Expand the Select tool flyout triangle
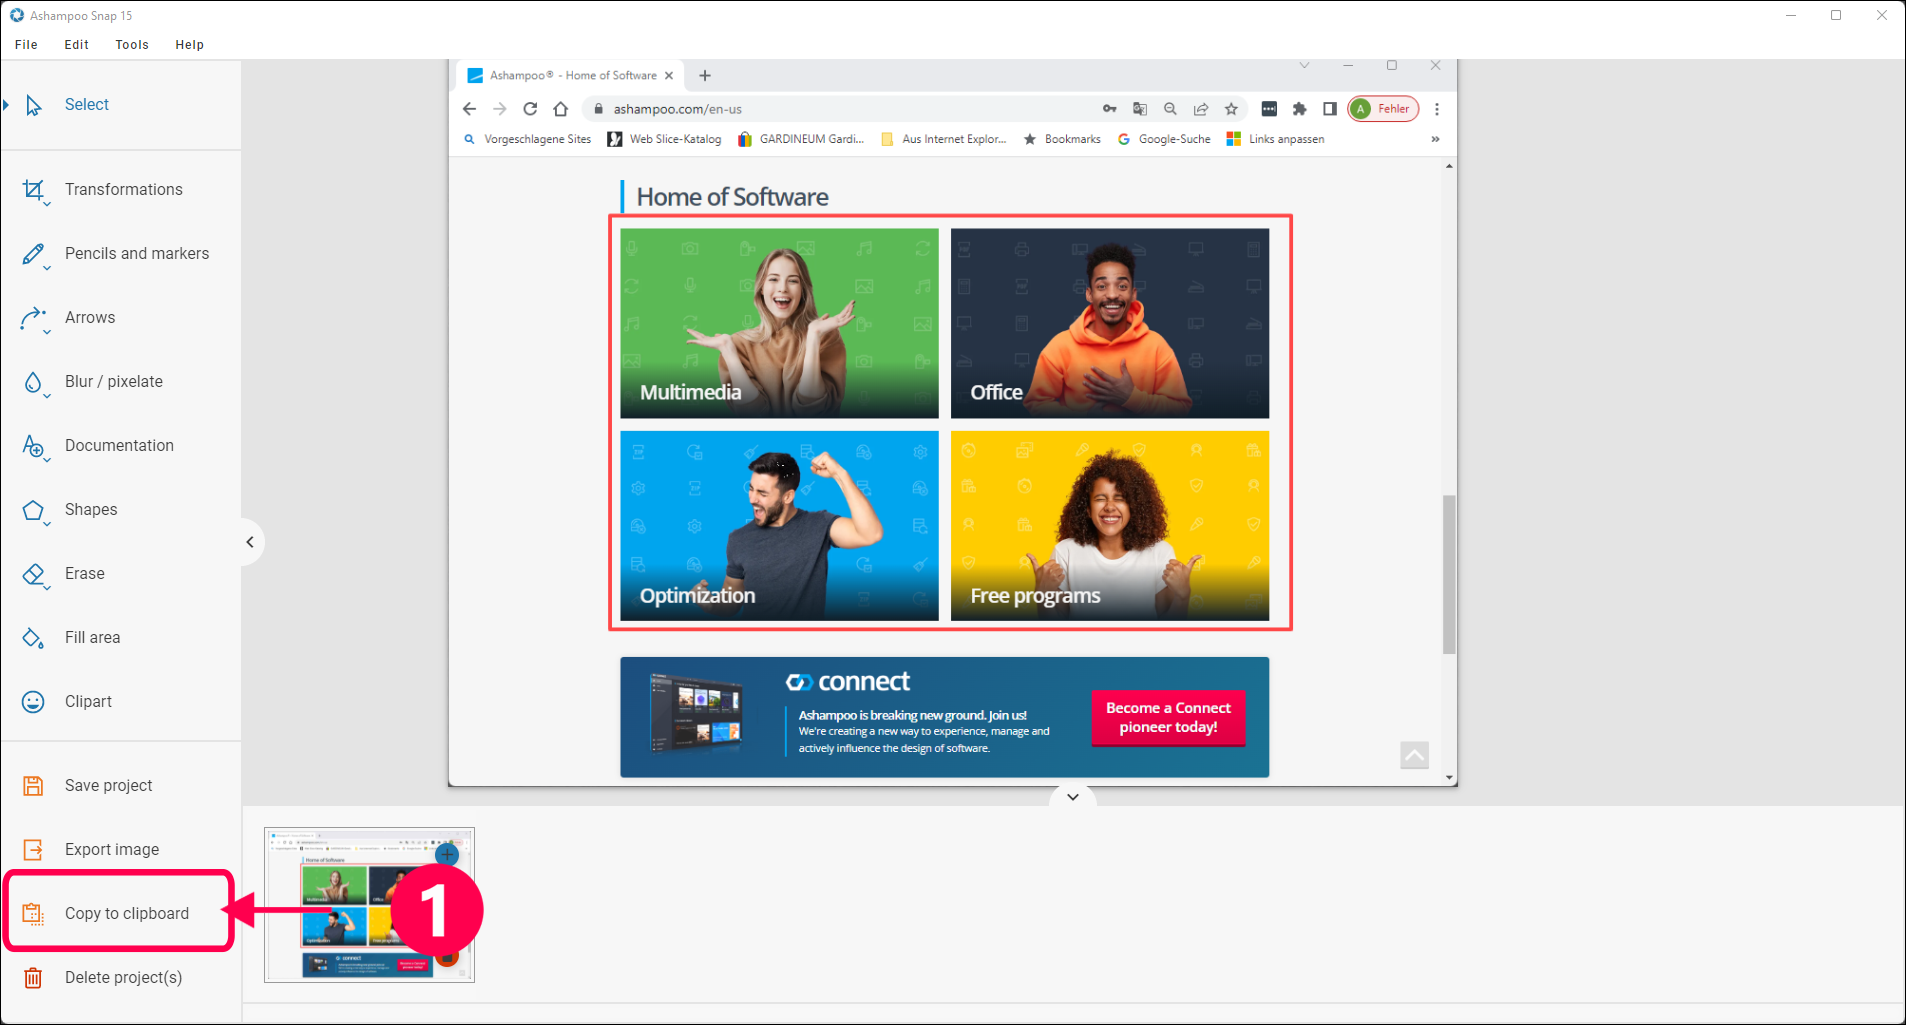The image size is (1906, 1025). click(x=6, y=105)
